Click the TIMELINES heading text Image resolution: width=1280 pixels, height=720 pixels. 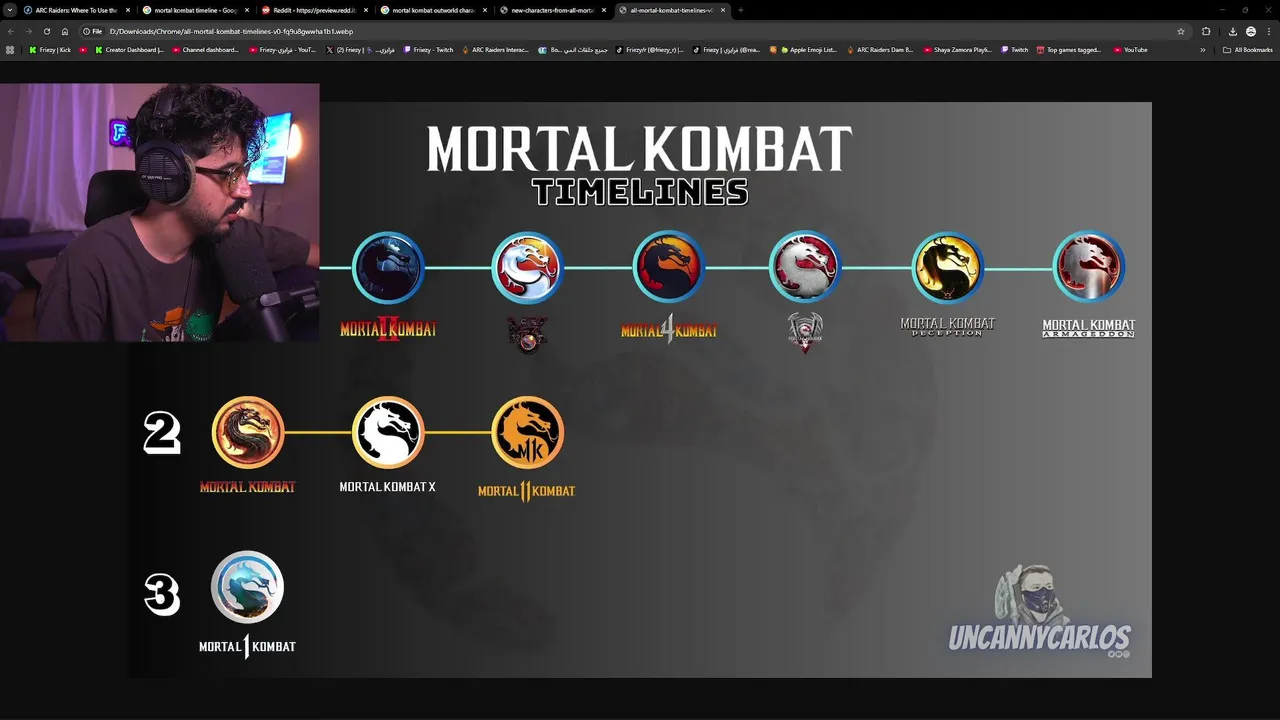(x=640, y=192)
